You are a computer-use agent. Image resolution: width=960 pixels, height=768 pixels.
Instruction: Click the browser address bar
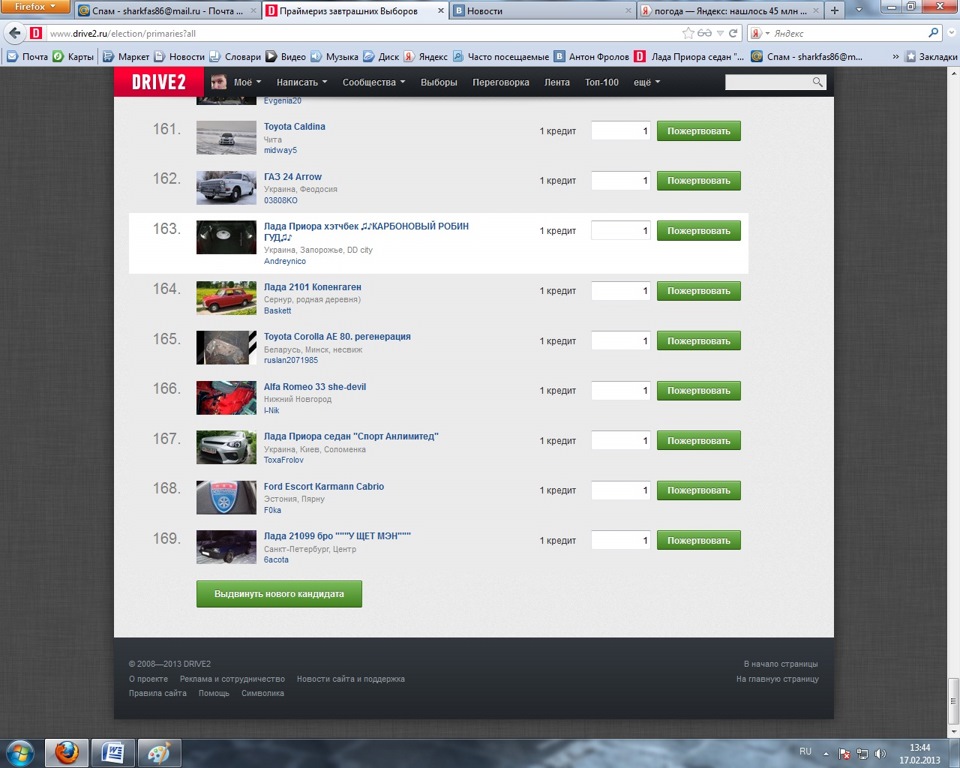tap(364, 33)
